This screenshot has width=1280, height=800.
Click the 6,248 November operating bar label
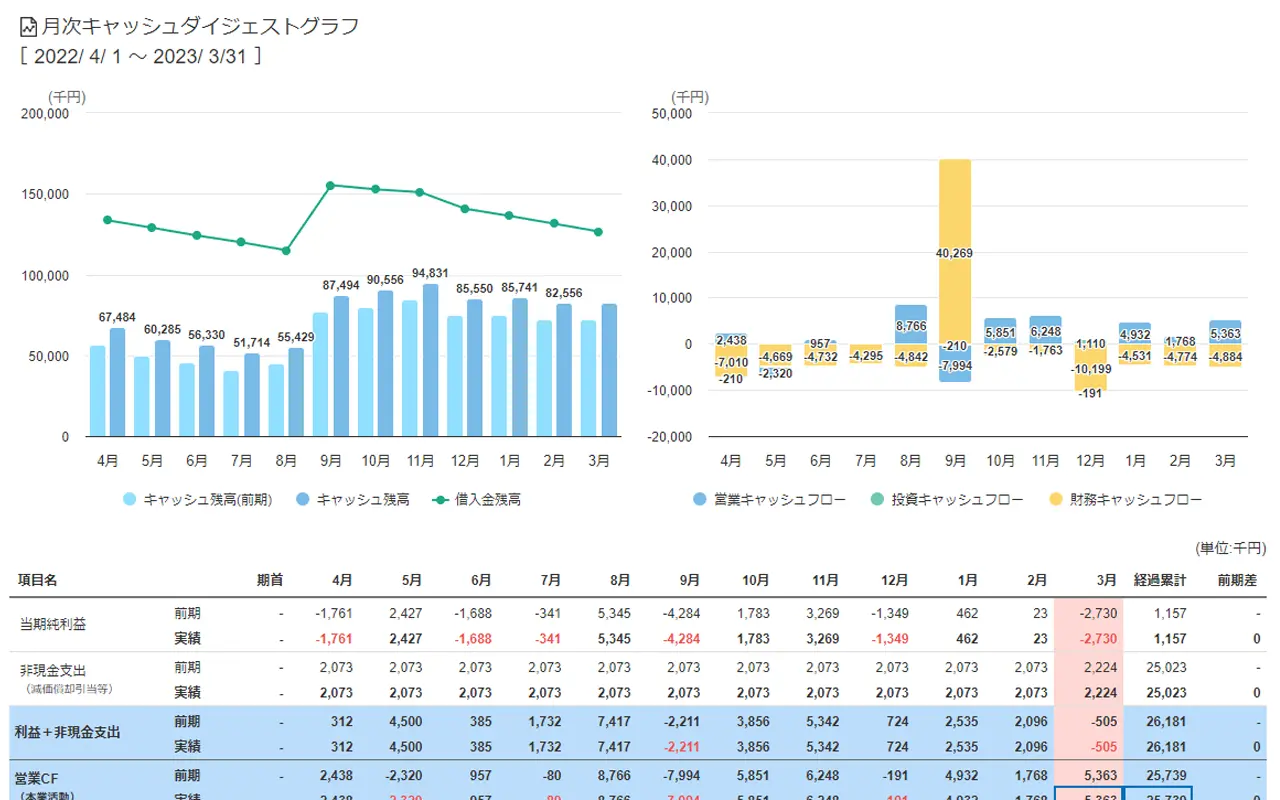(x=1045, y=332)
